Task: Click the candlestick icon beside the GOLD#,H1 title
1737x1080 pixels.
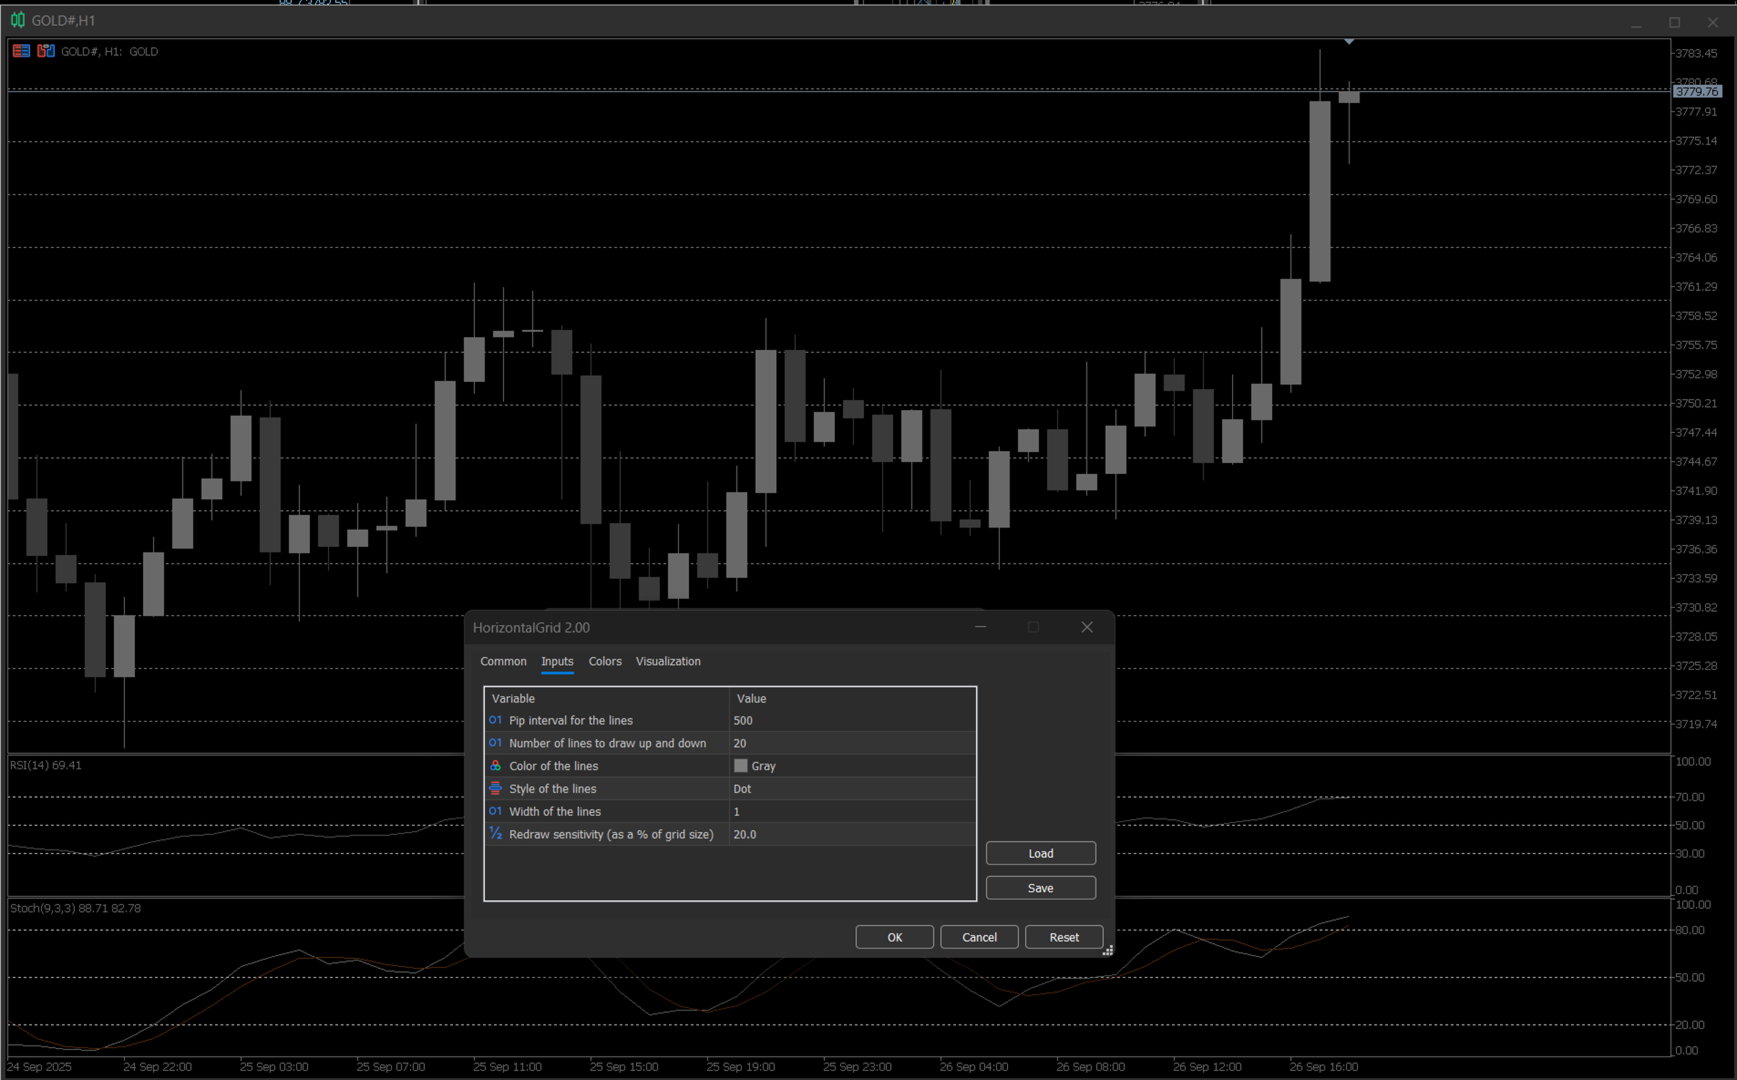Action: (x=17, y=20)
